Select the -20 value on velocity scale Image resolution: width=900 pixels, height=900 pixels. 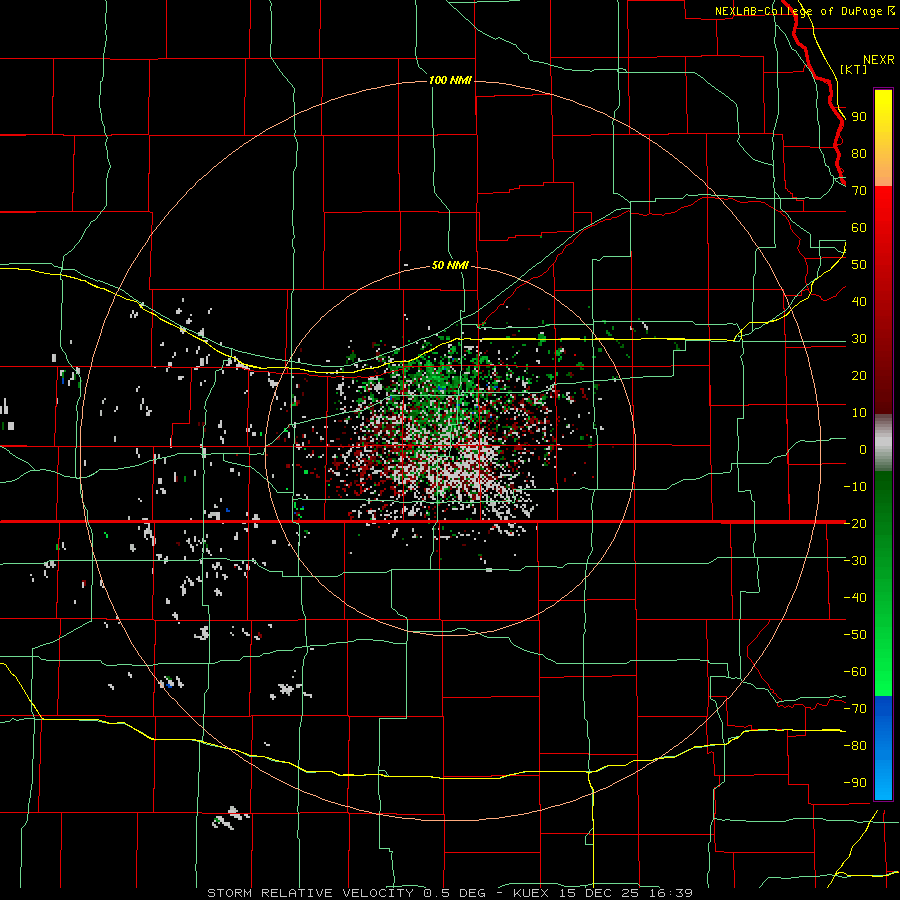pos(855,523)
